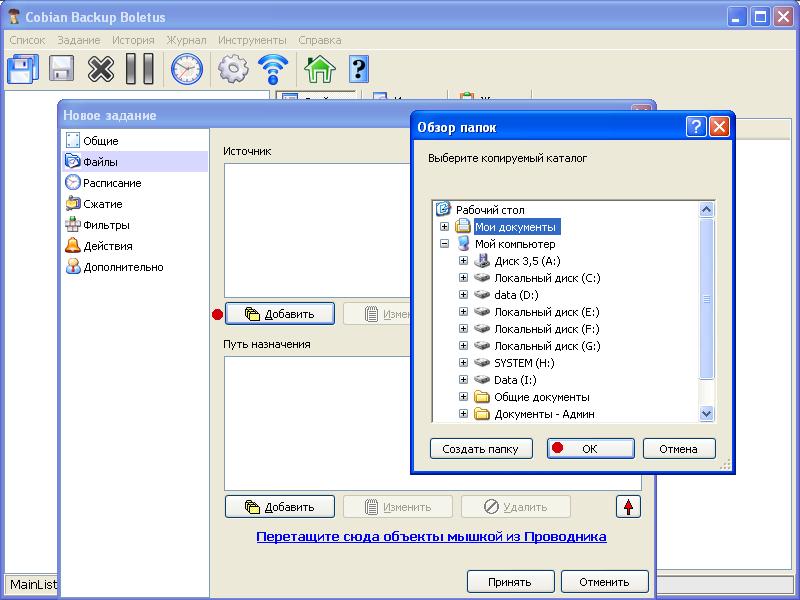800x600 pixels.
Task: Click Отменить button
Action: pyautogui.click(x=605, y=582)
